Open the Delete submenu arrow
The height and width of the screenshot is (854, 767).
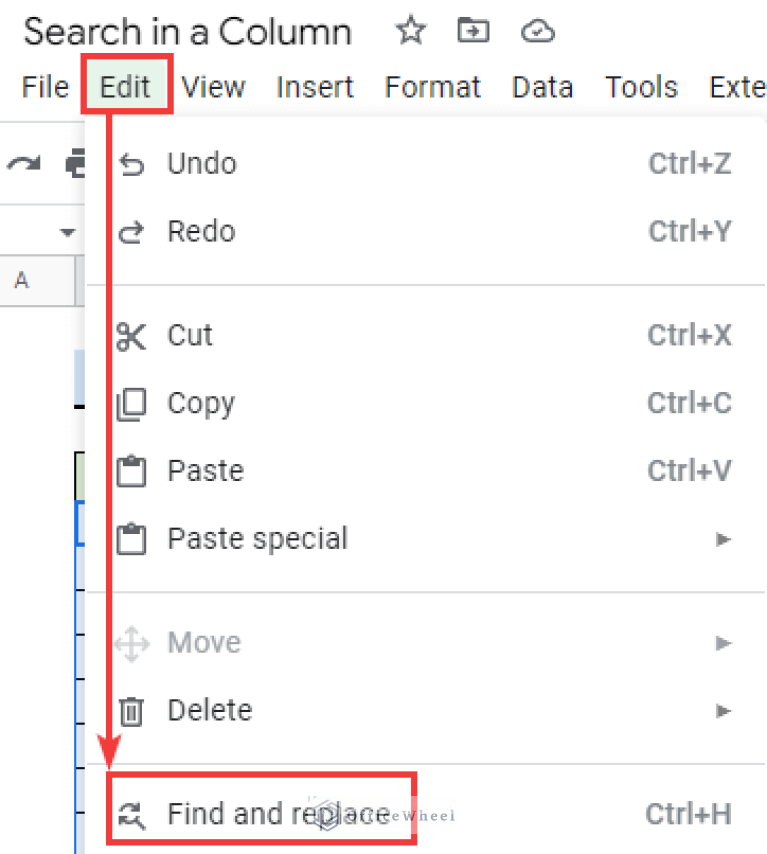(x=723, y=710)
